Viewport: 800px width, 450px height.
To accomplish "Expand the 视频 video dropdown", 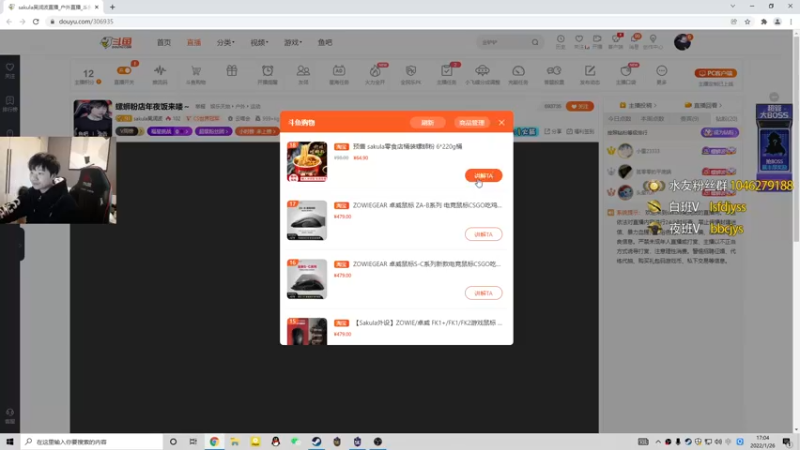I will tap(259, 42).
